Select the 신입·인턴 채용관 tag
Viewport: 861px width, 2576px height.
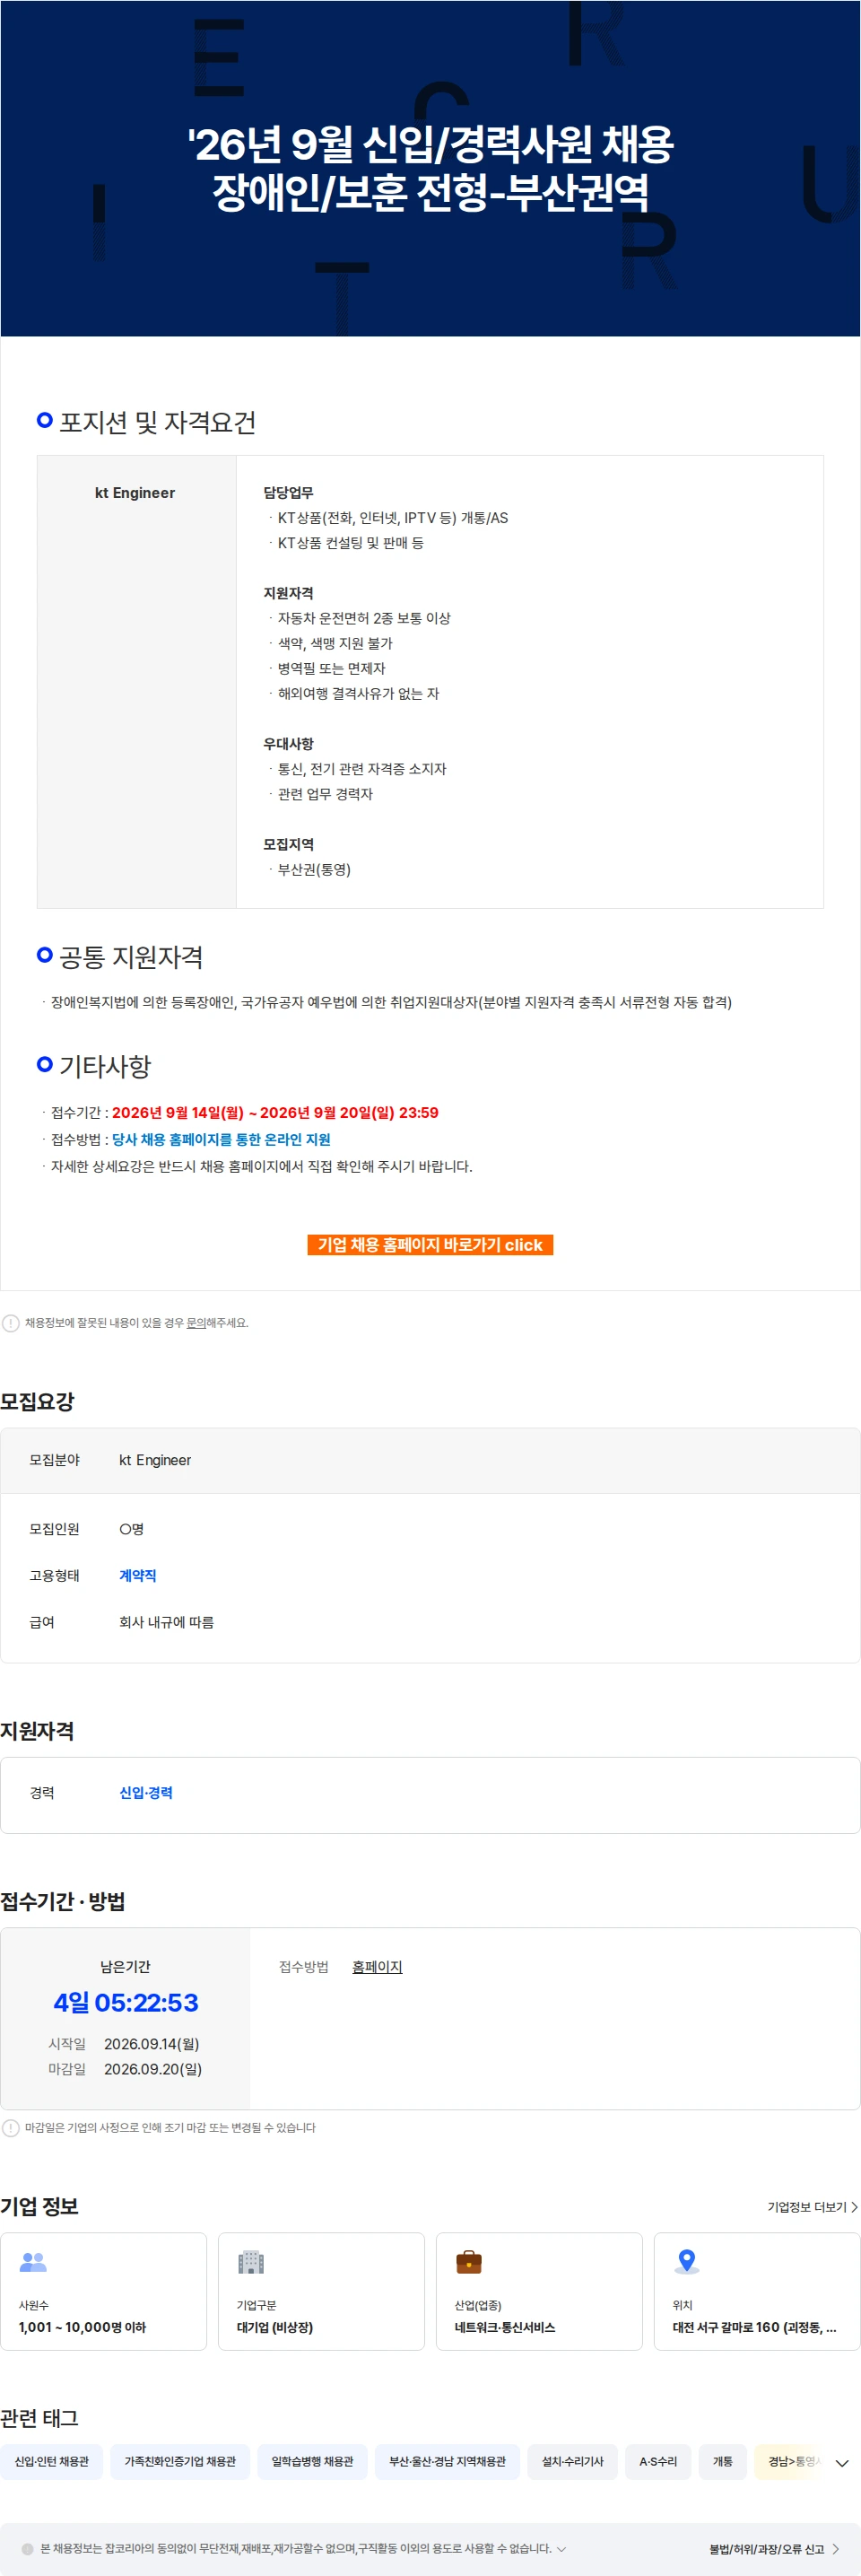52,2461
